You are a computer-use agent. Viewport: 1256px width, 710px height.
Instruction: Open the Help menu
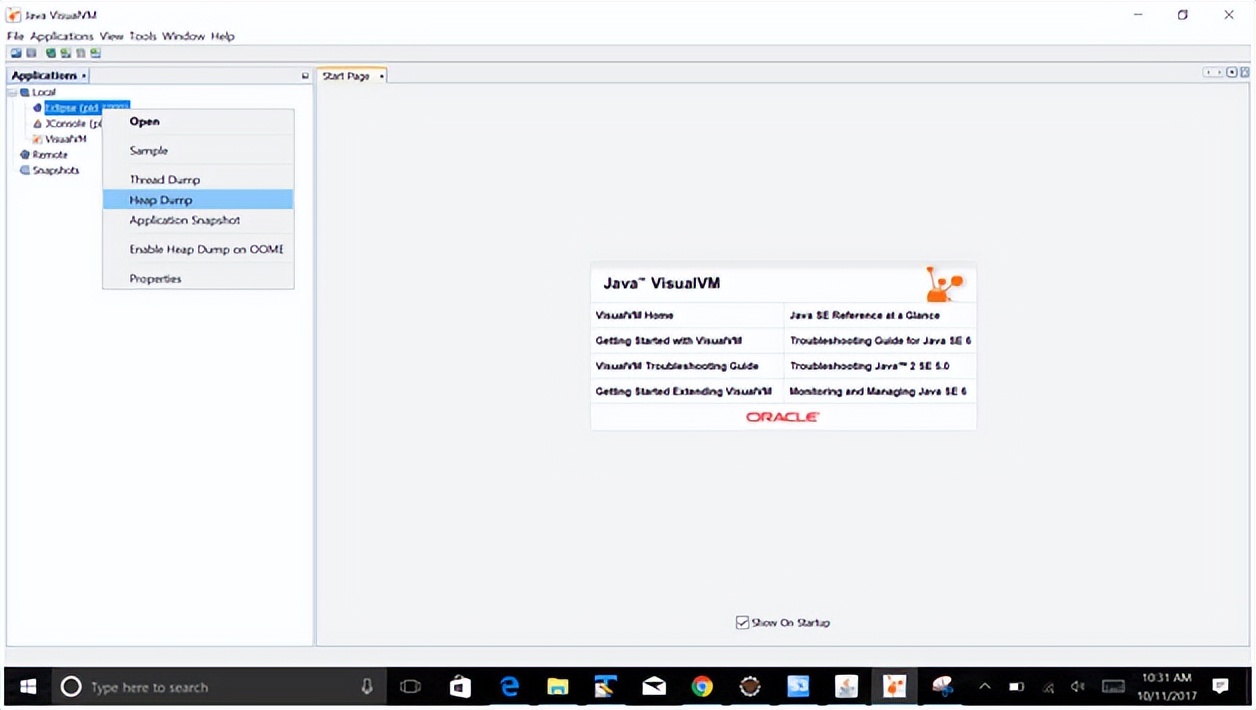pos(222,36)
